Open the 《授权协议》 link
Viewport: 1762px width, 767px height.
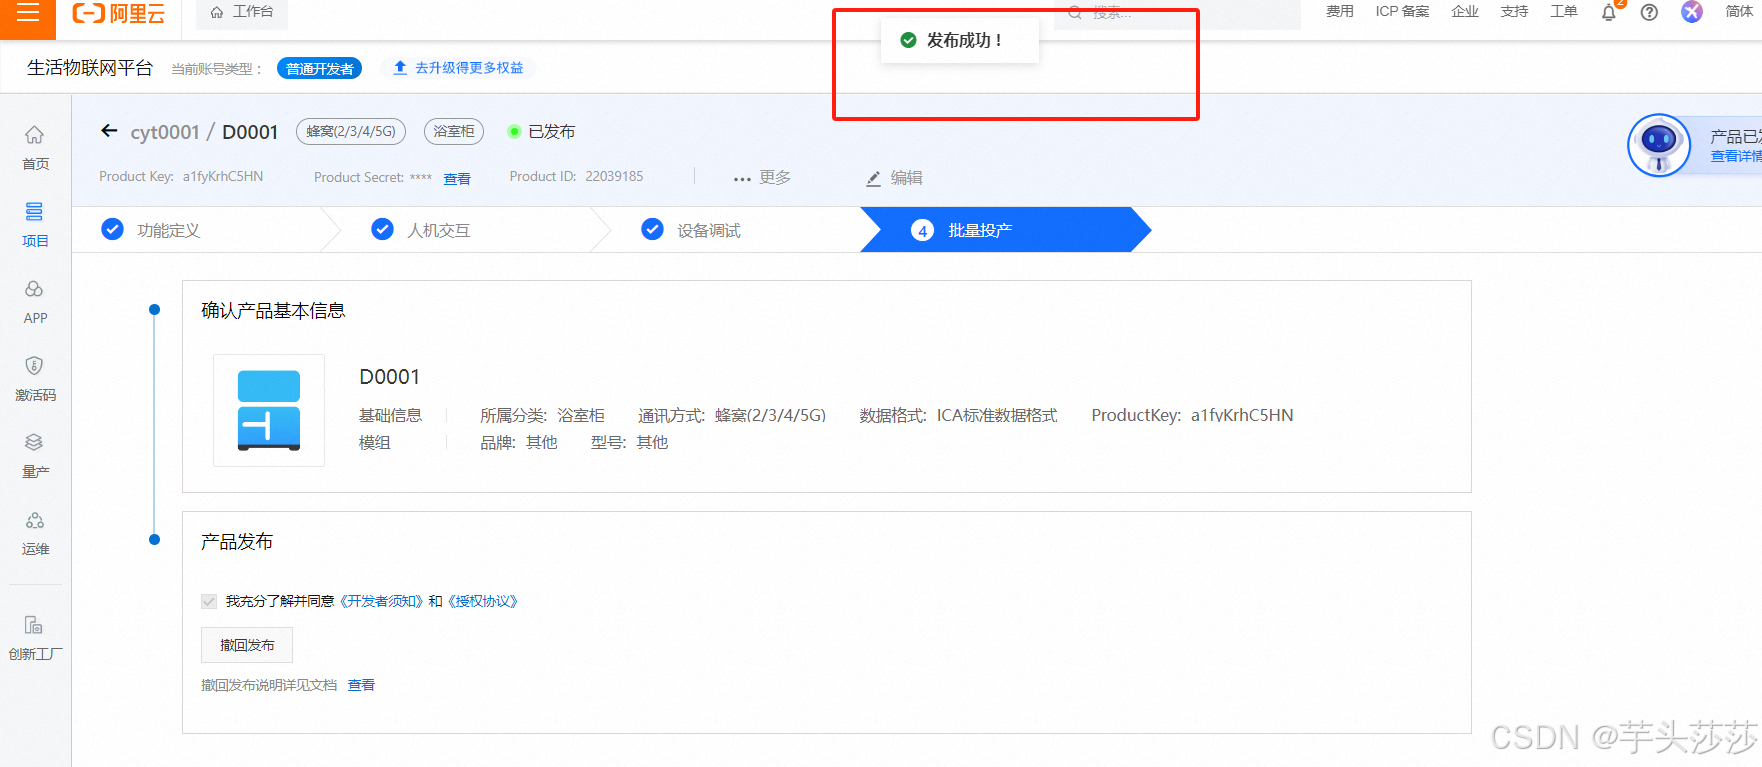(x=482, y=601)
